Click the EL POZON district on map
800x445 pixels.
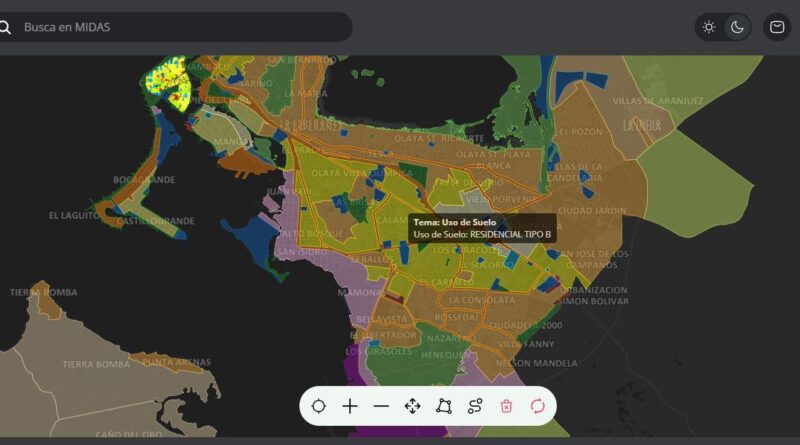581,131
